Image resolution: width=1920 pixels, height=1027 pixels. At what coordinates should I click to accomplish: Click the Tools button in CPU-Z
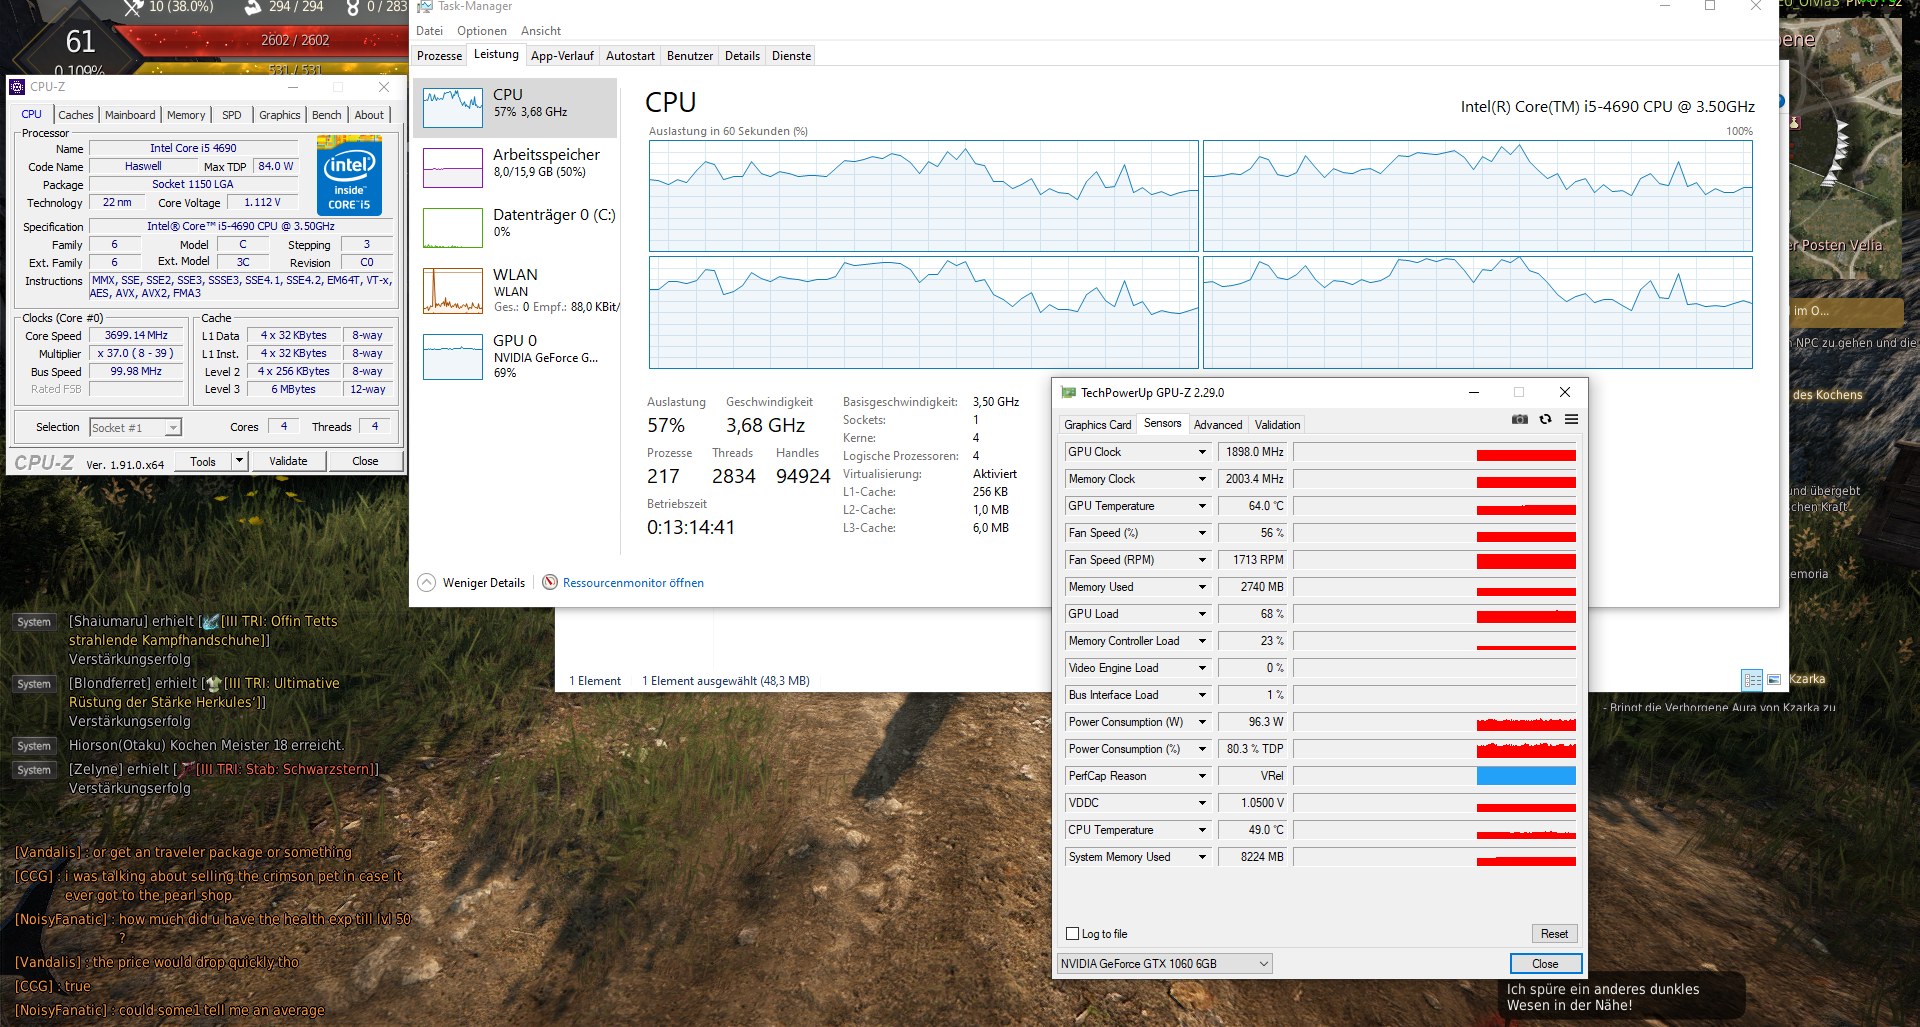203,461
